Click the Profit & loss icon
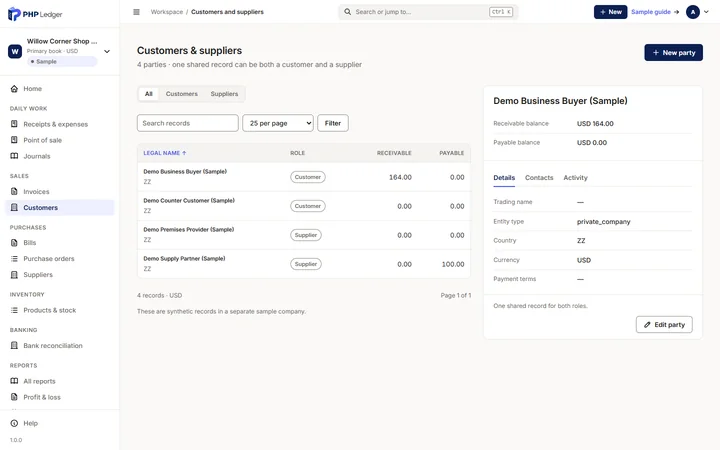The width and height of the screenshot is (720, 450). 14,397
